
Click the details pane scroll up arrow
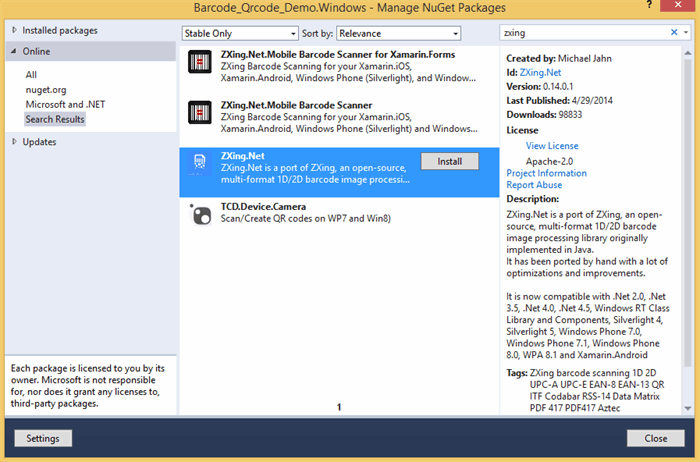[x=688, y=53]
